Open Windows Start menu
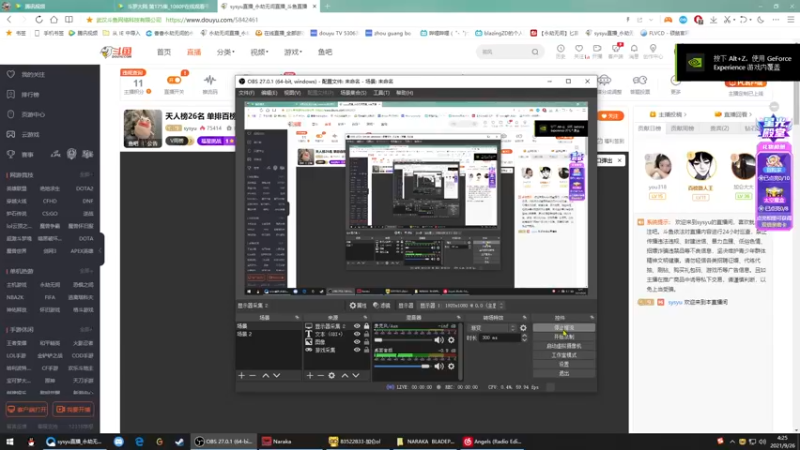The width and height of the screenshot is (800, 450). [x=10, y=441]
